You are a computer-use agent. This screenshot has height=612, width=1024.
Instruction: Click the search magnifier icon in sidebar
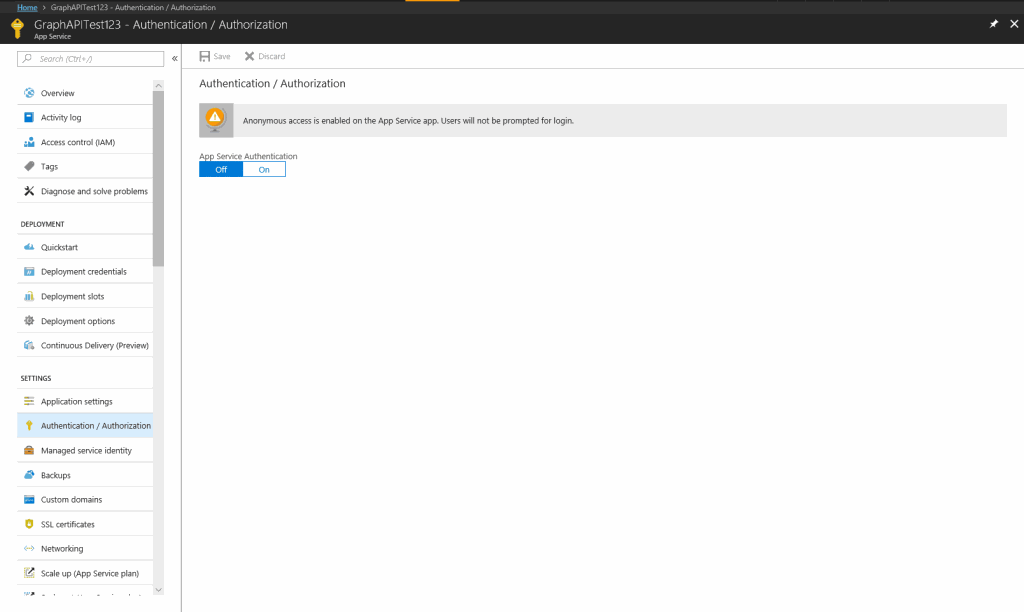click(x=27, y=59)
